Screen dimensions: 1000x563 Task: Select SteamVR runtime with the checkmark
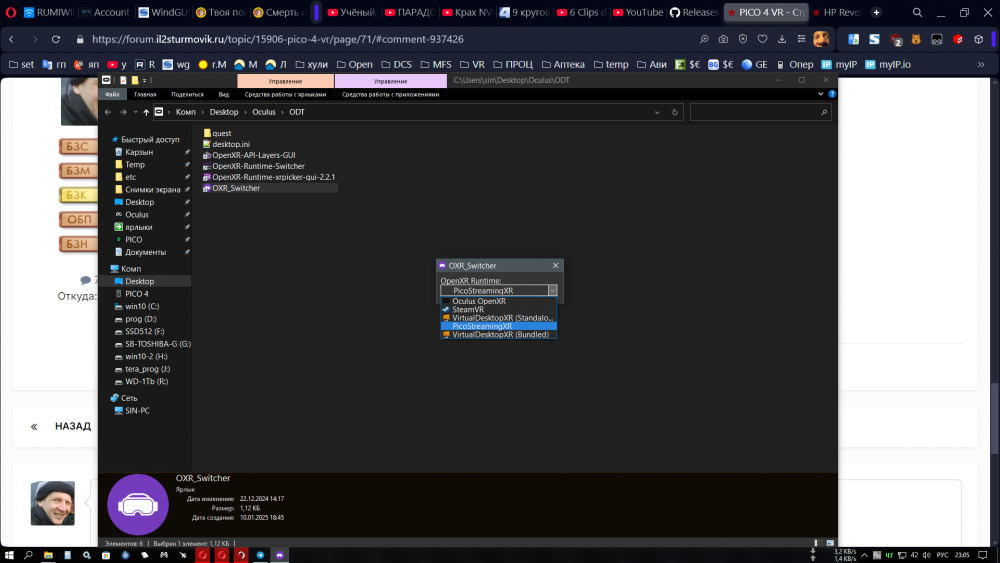point(467,309)
